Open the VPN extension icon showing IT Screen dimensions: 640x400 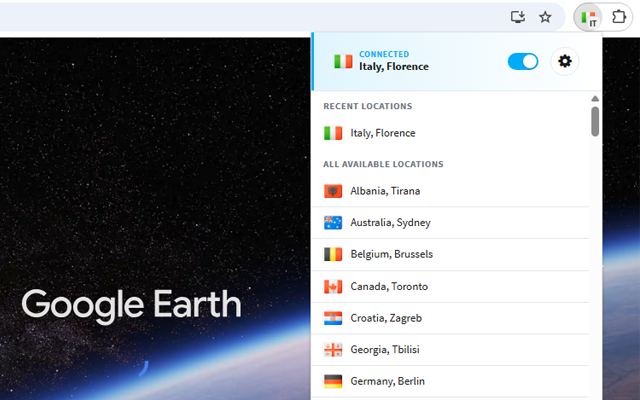point(589,18)
